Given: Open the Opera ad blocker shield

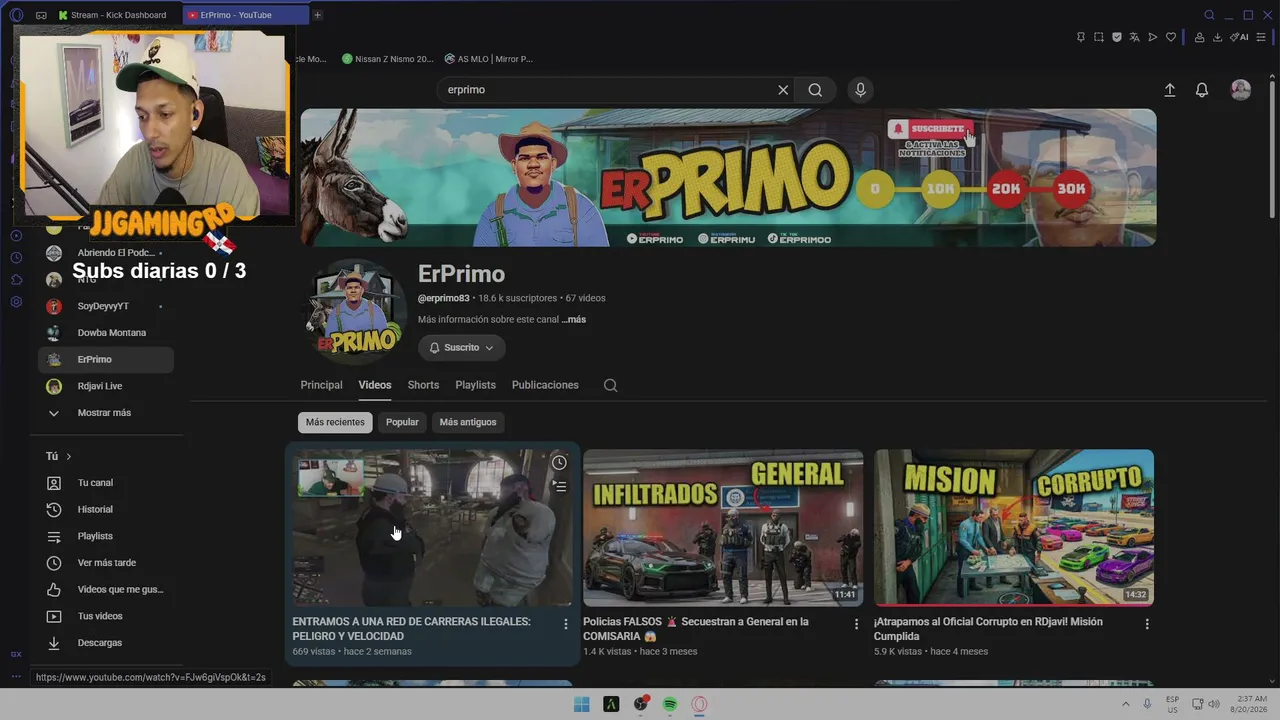Looking at the screenshot, I should pyautogui.click(x=1117, y=37).
